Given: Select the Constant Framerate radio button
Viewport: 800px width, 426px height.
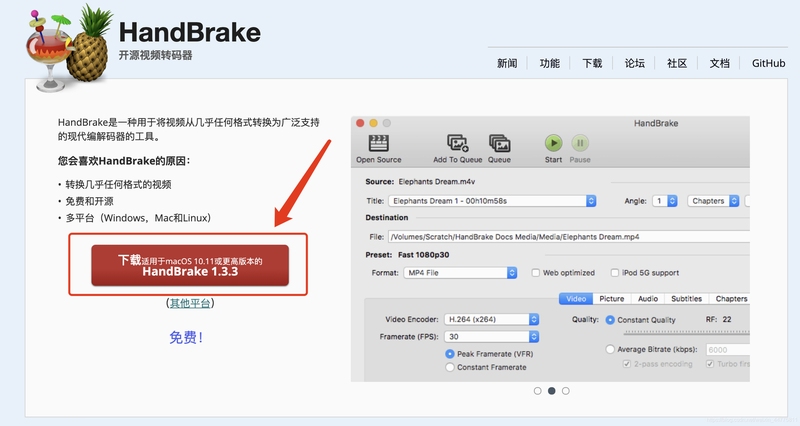Looking at the screenshot, I should click(x=449, y=367).
